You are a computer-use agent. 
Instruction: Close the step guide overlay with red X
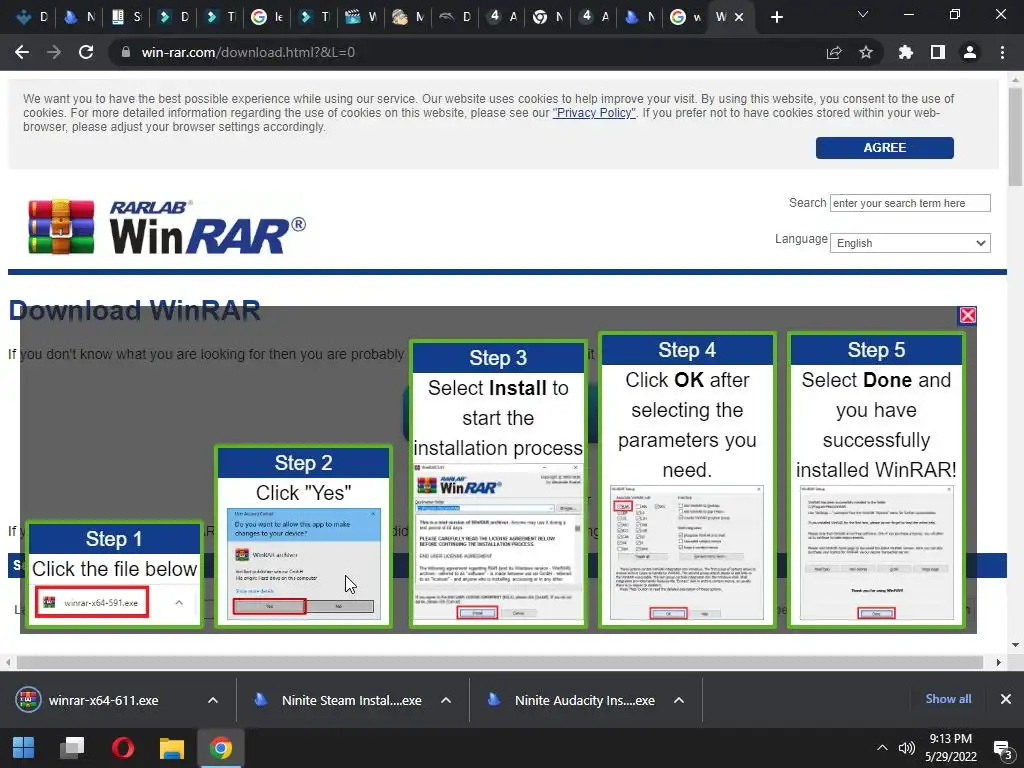coord(967,315)
